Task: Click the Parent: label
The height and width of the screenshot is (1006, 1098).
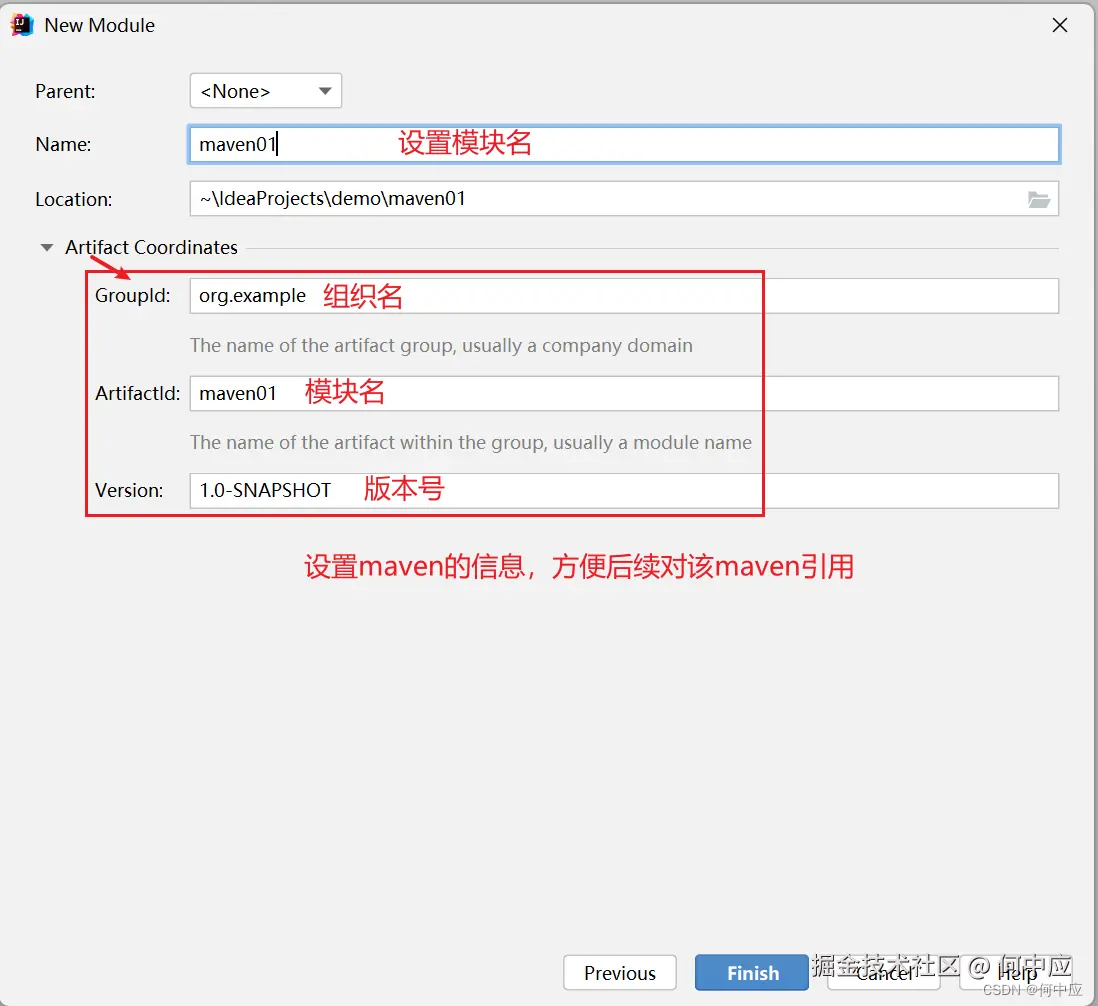Action: tap(65, 92)
